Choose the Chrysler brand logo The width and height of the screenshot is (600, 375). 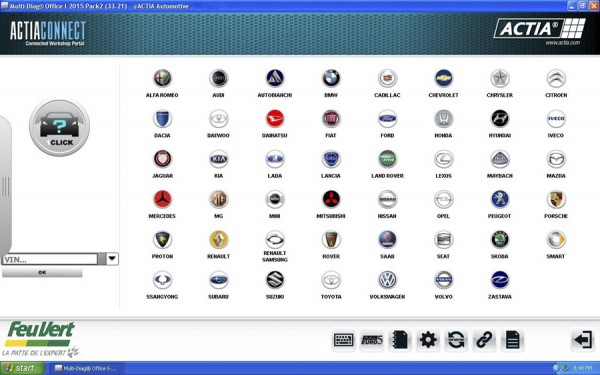click(x=500, y=78)
